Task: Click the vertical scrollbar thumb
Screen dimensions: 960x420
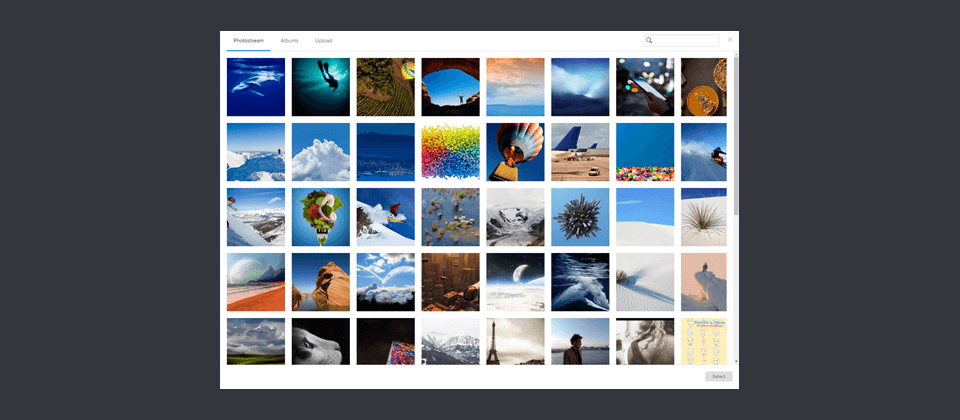Action: tap(736, 135)
